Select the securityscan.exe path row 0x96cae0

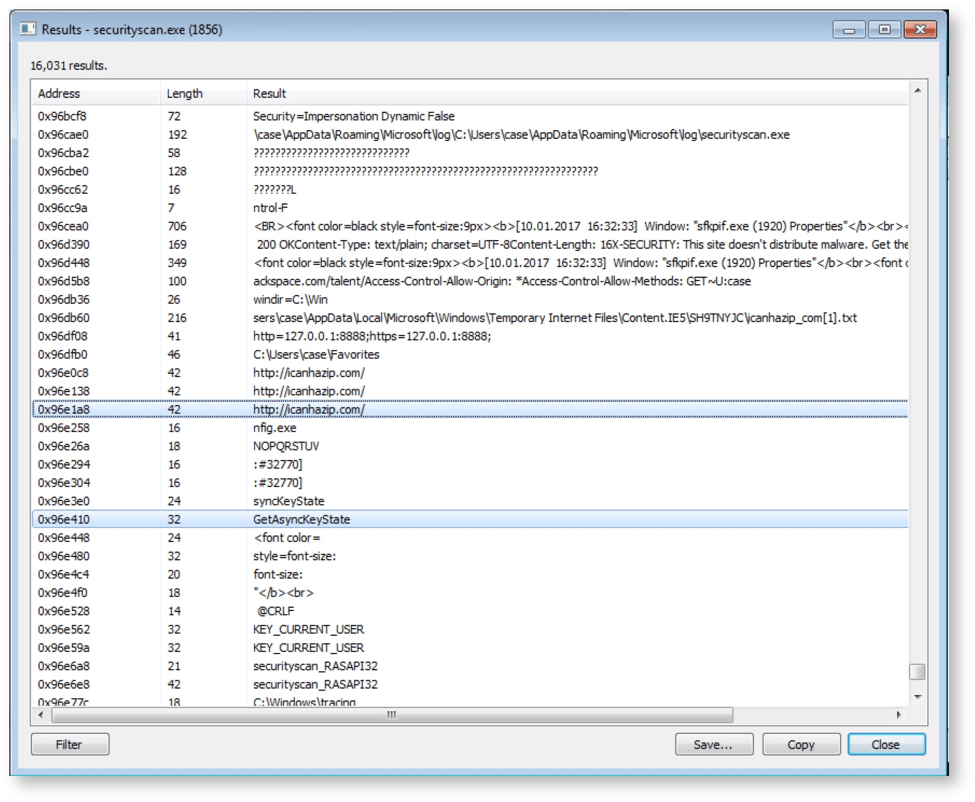tap(470, 134)
